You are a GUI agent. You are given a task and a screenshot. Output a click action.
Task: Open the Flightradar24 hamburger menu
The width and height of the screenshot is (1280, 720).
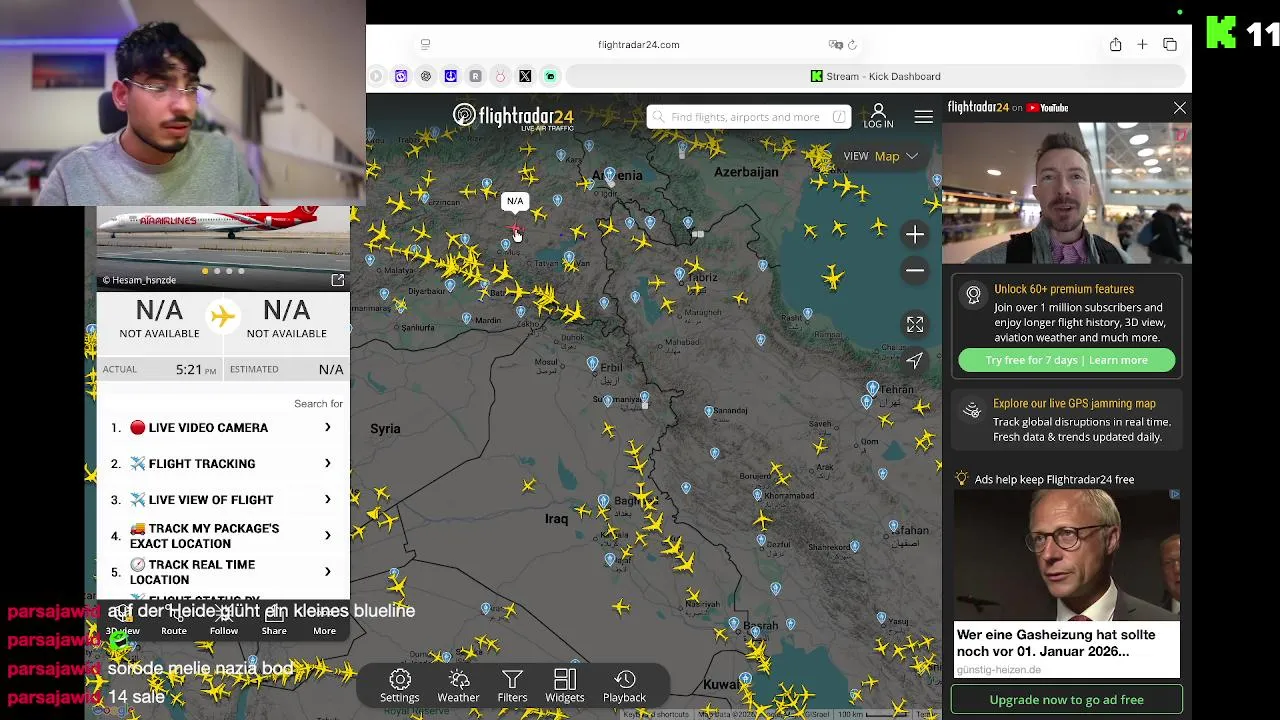[x=923, y=117]
